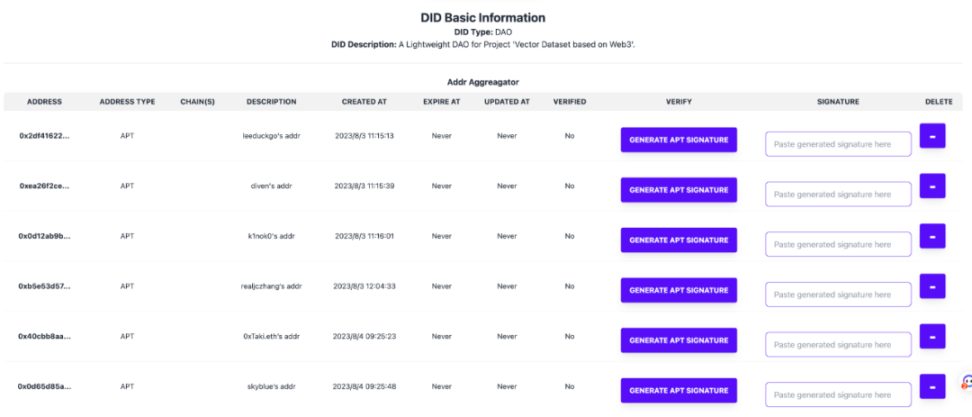
Task: Delete the diven's addr row
Action: (x=932, y=185)
